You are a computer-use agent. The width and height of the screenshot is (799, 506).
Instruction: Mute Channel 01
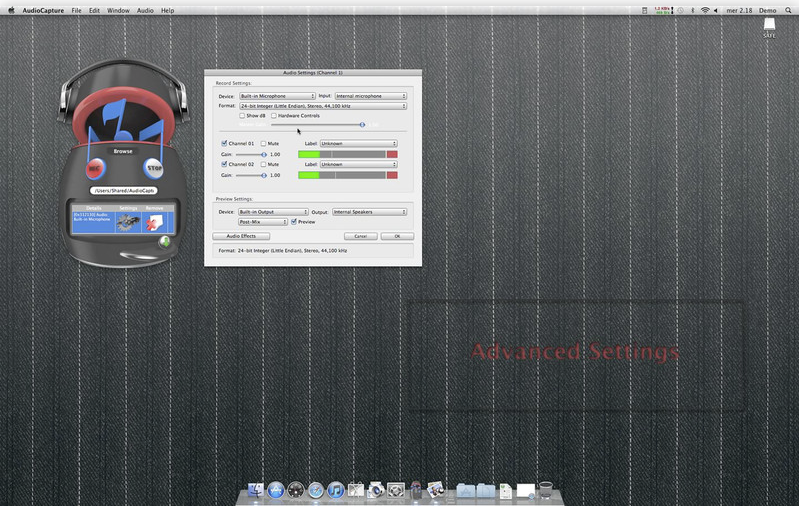(263, 144)
